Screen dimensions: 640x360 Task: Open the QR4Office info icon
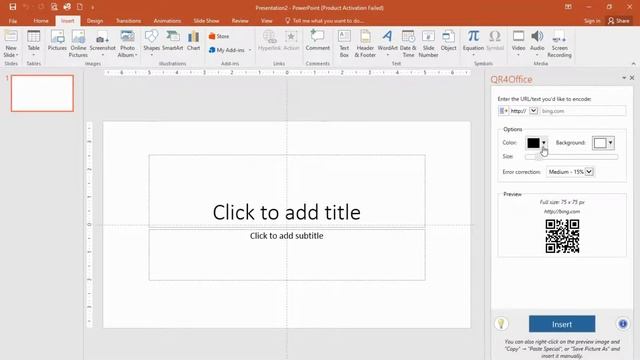[x=622, y=324]
